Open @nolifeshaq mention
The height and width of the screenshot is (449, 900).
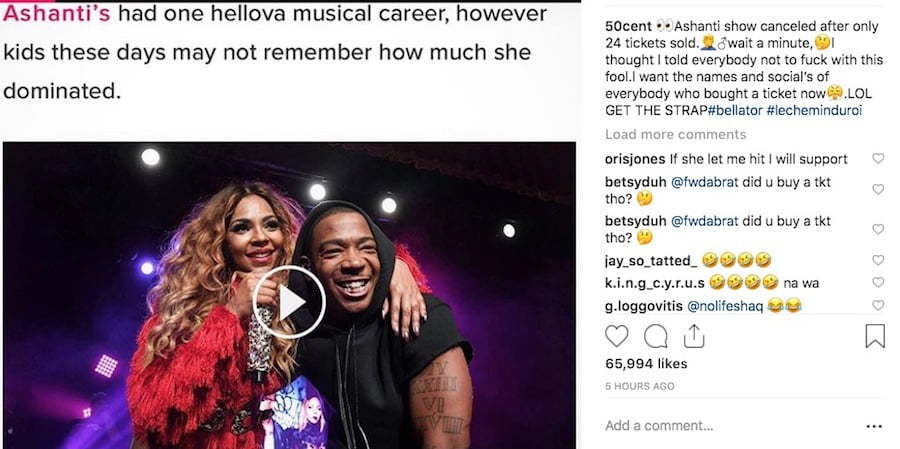point(726,306)
